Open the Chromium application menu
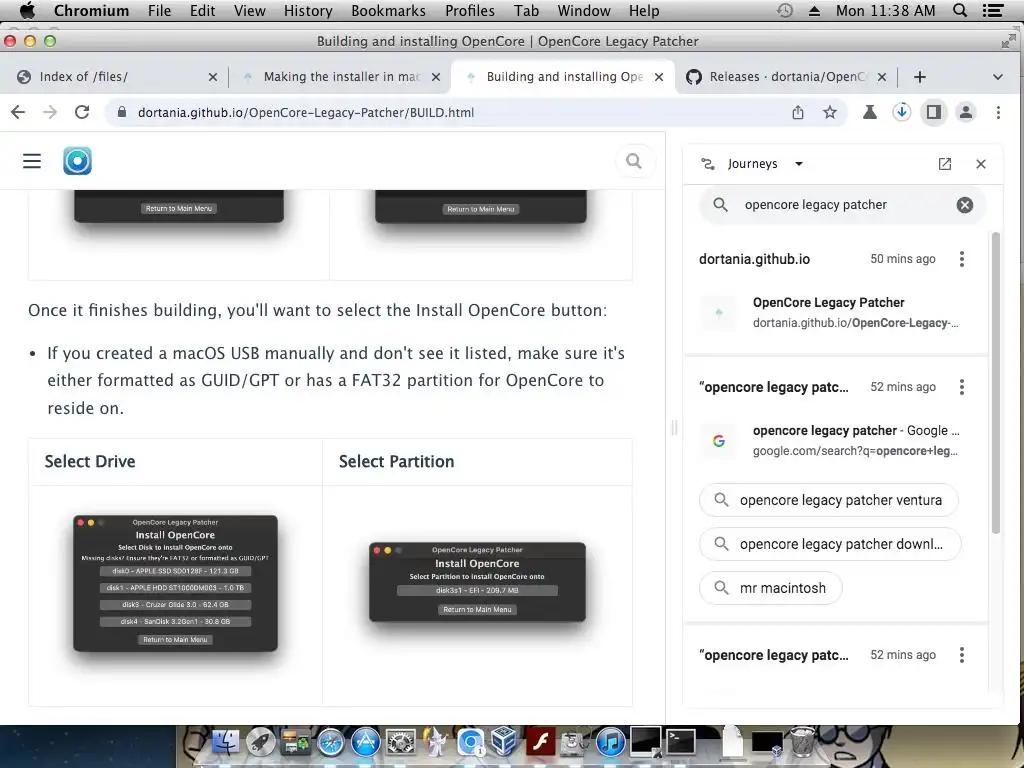 pyautogui.click(x=91, y=10)
